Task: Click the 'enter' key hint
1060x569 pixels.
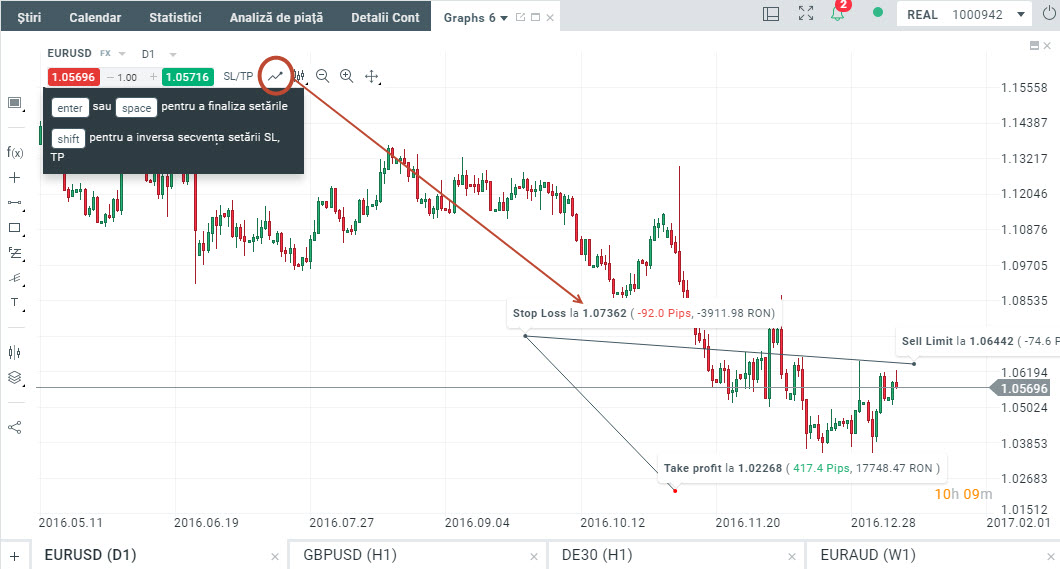Action: tap(70, 107)
